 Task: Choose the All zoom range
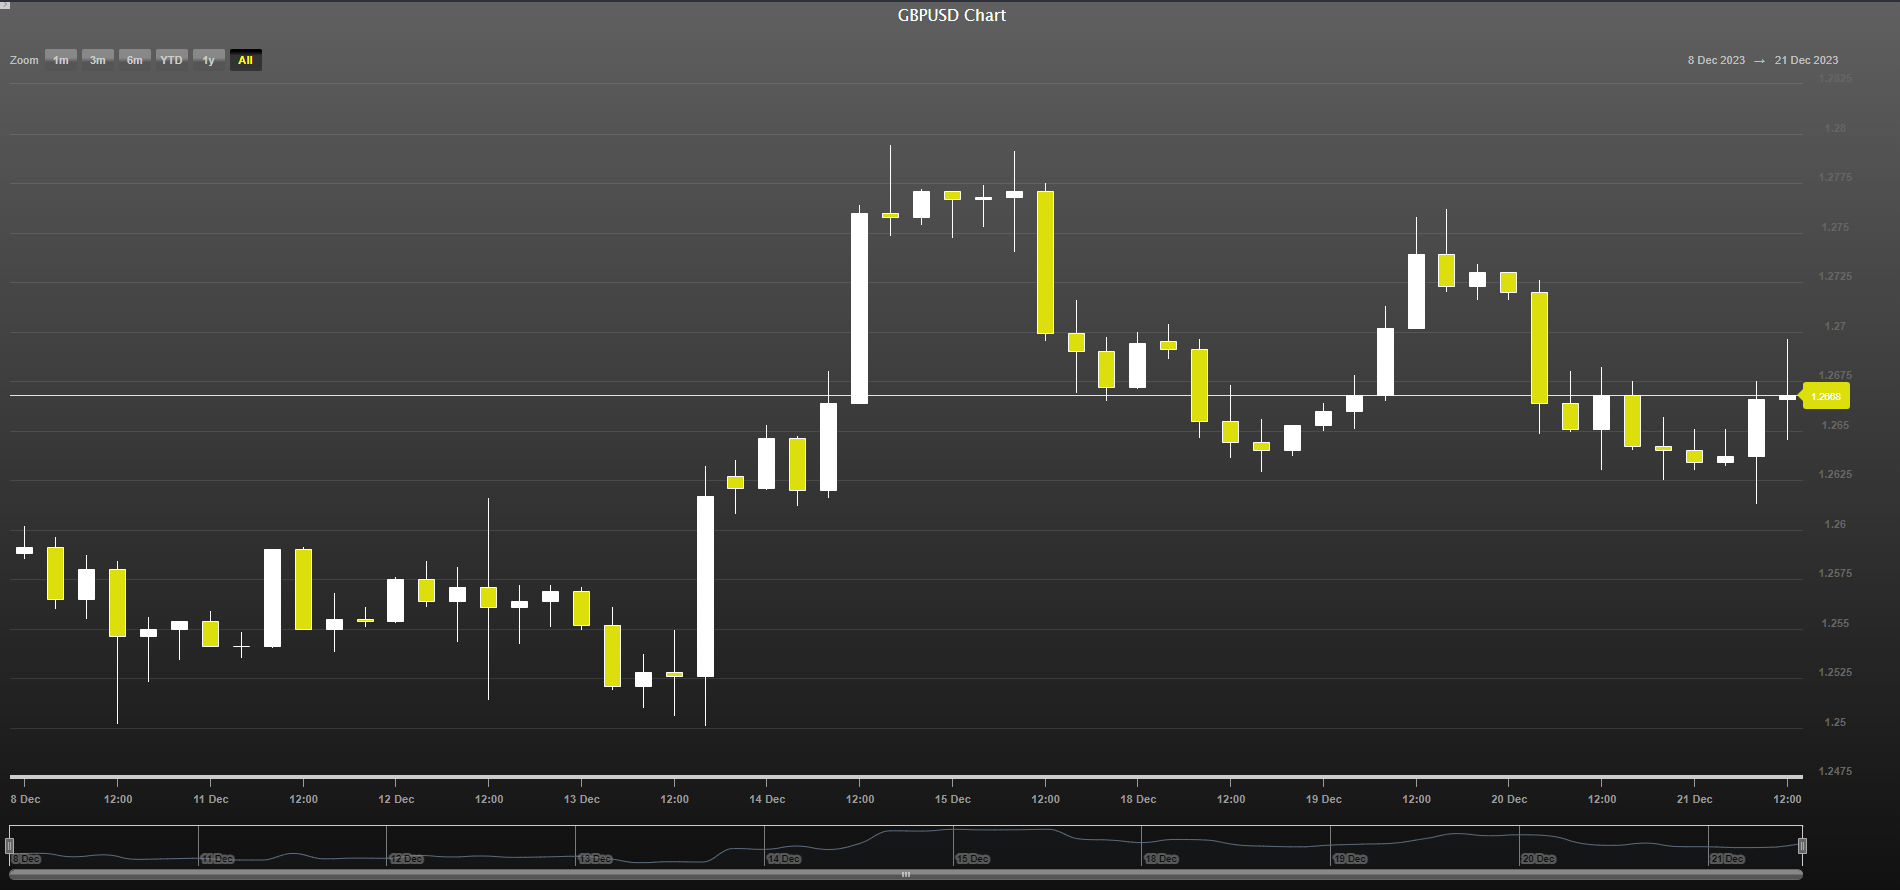tap(246, 60)
